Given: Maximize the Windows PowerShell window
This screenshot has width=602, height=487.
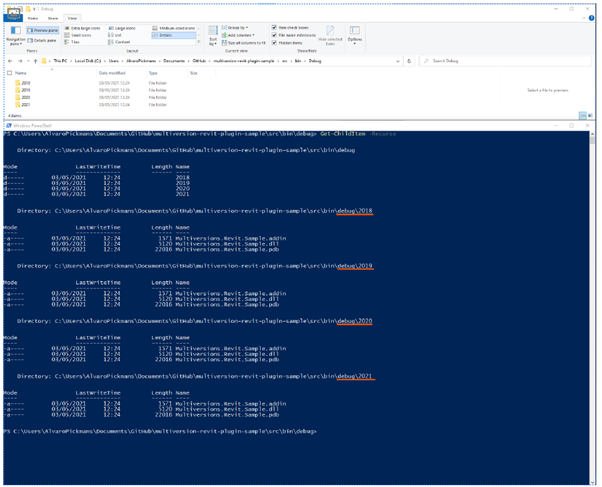Looking at the screenshot, I should [571, 126].
